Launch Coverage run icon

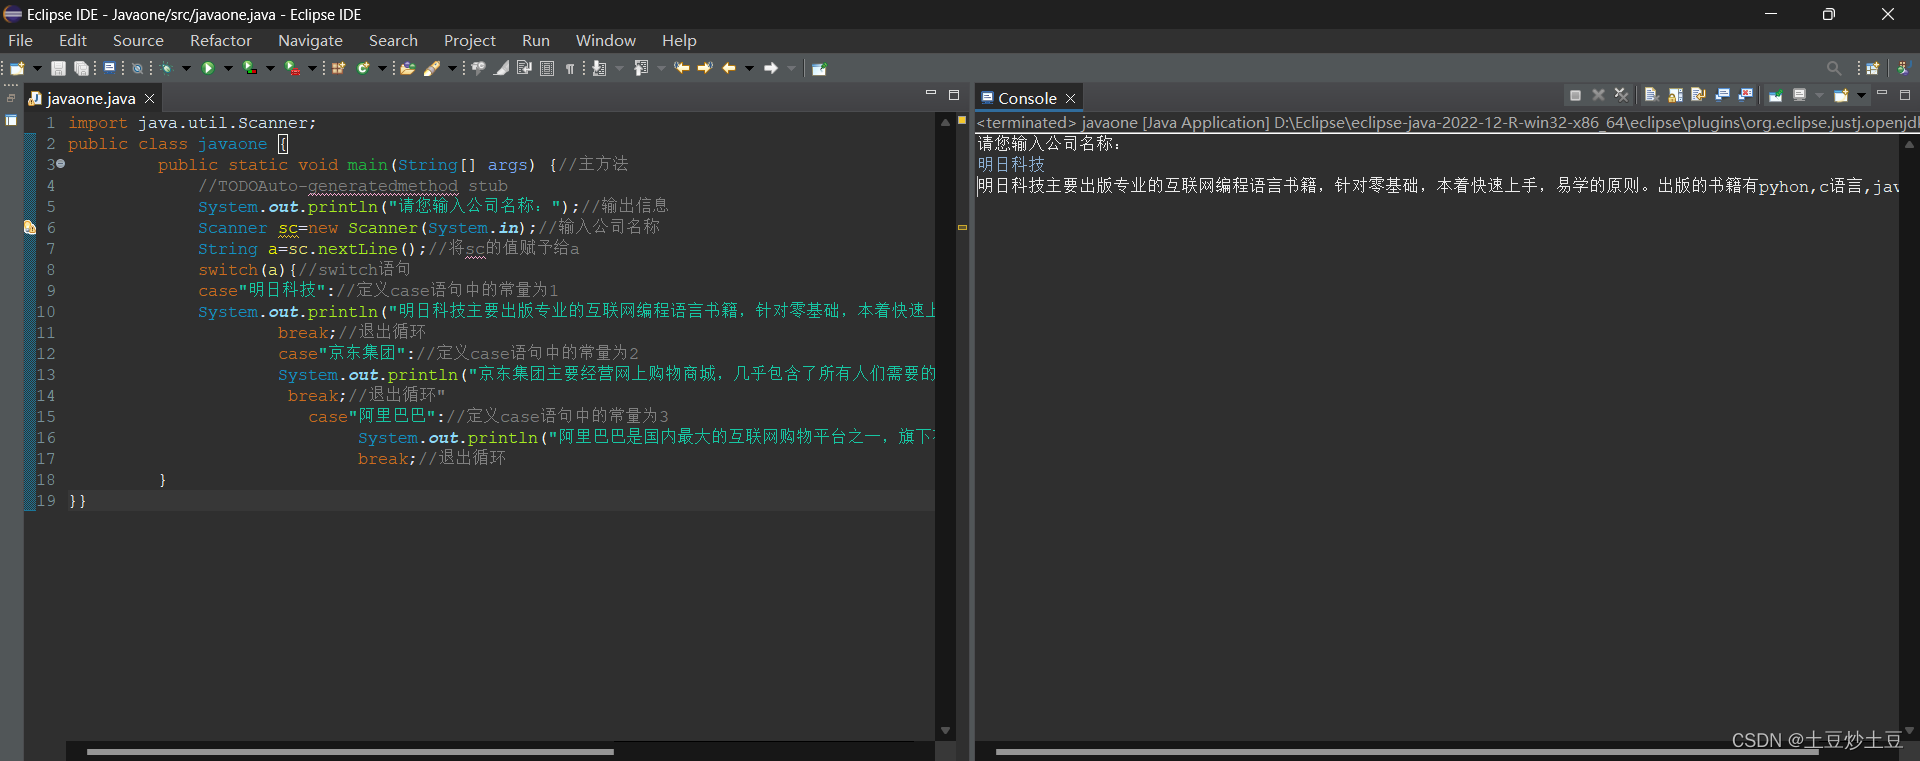[x=250, y=68]
